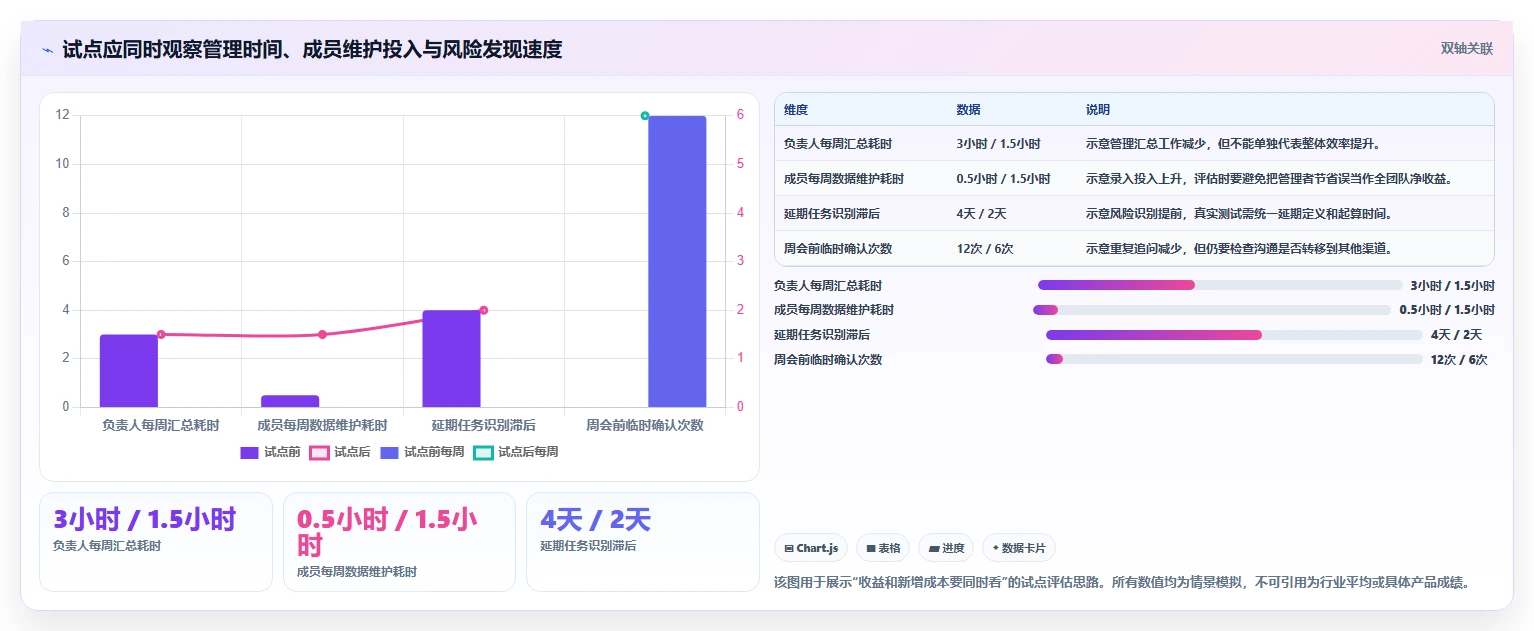
Task: Click the table value 12次 / 6次
Action: coord(985,248)
